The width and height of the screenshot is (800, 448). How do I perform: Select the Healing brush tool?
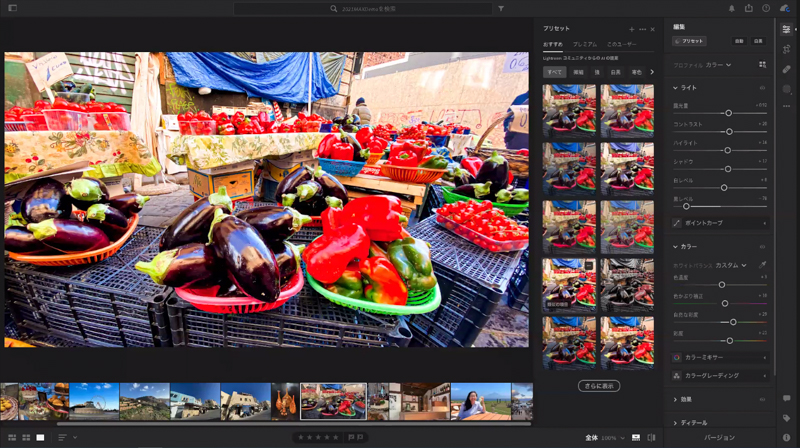pos(786,69)
